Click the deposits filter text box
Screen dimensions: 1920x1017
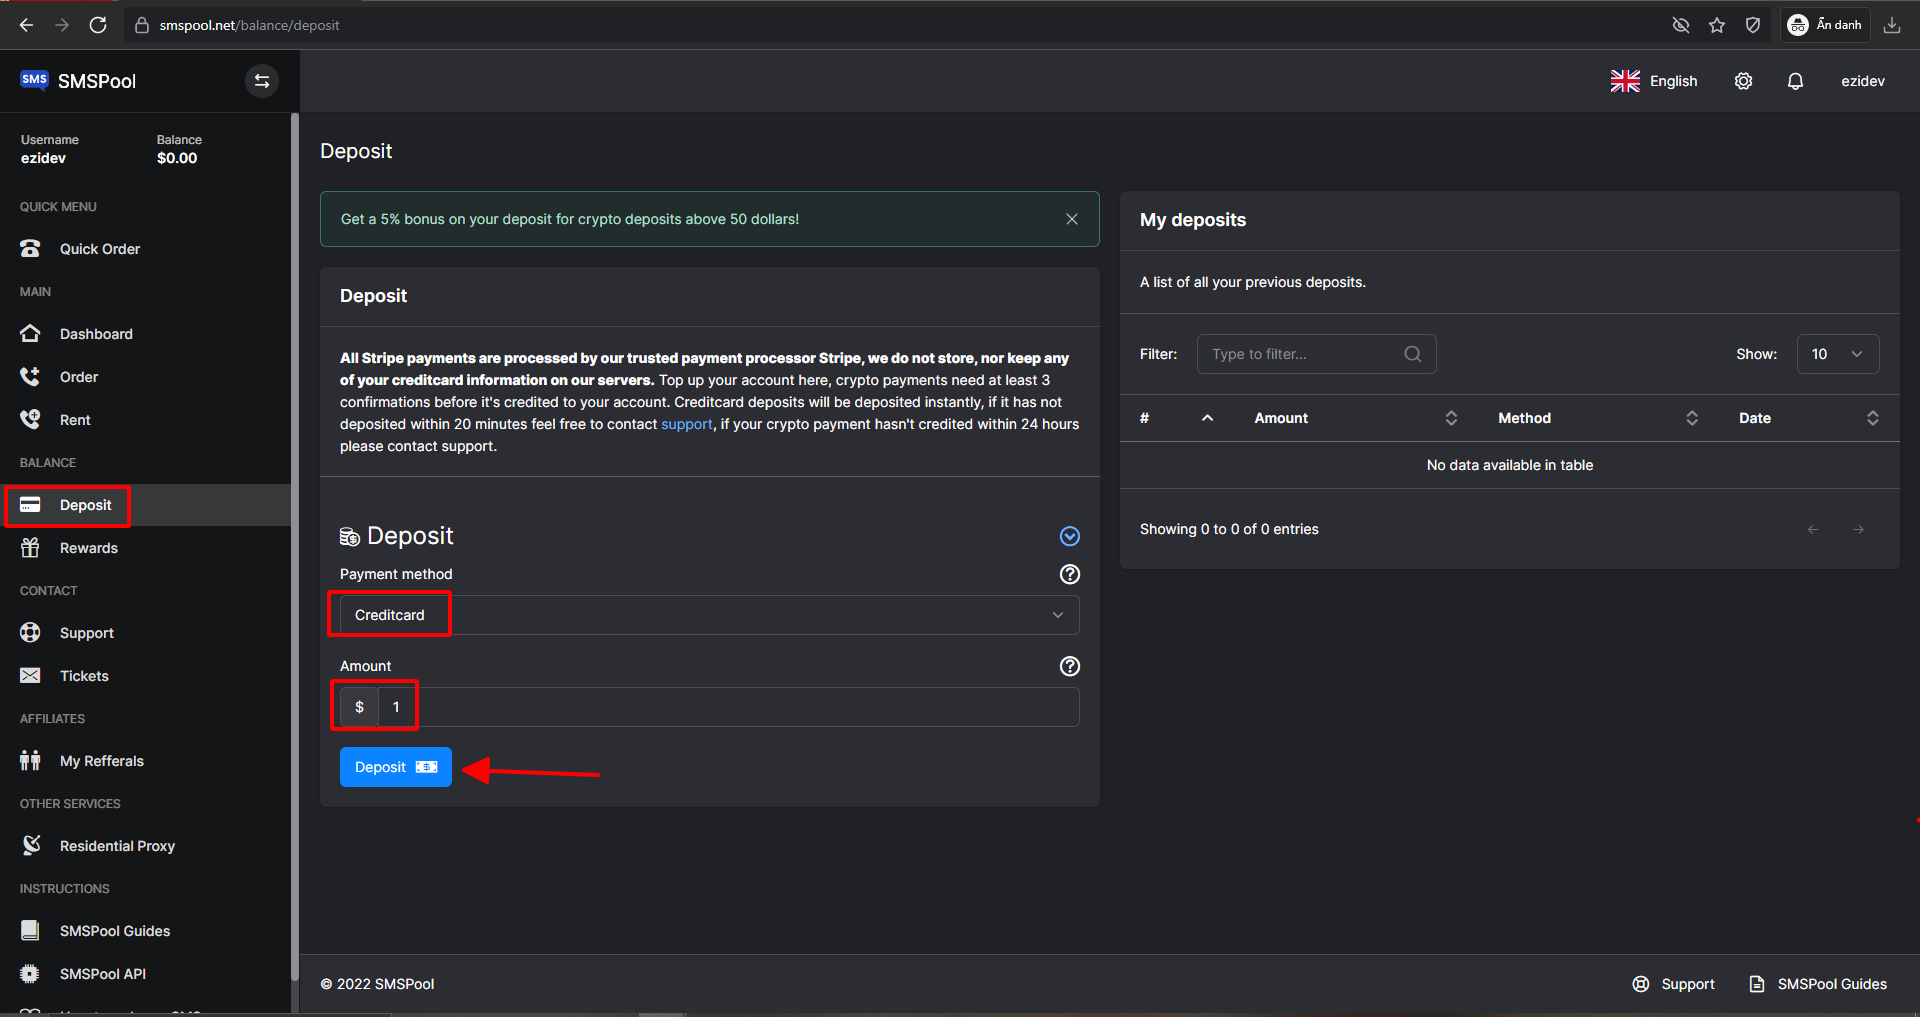pyautogui.click(x=1316, y=354)
